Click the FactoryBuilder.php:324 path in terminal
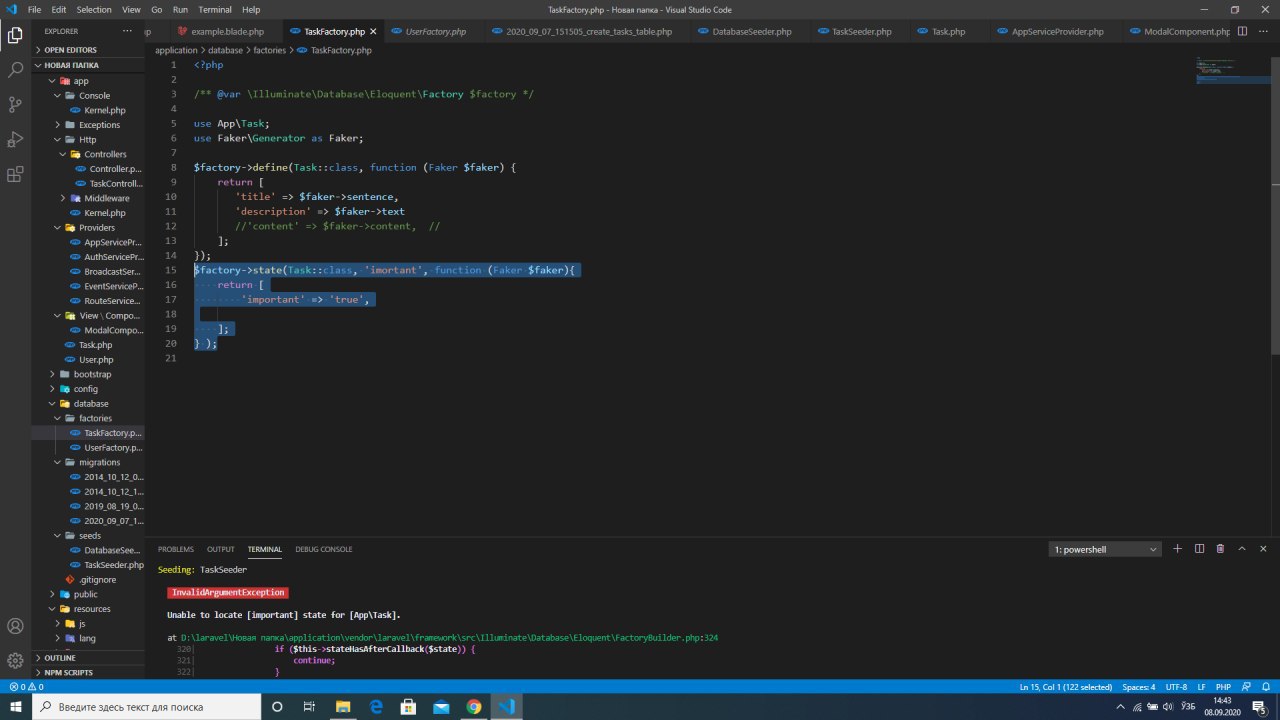 click(450, 637)
